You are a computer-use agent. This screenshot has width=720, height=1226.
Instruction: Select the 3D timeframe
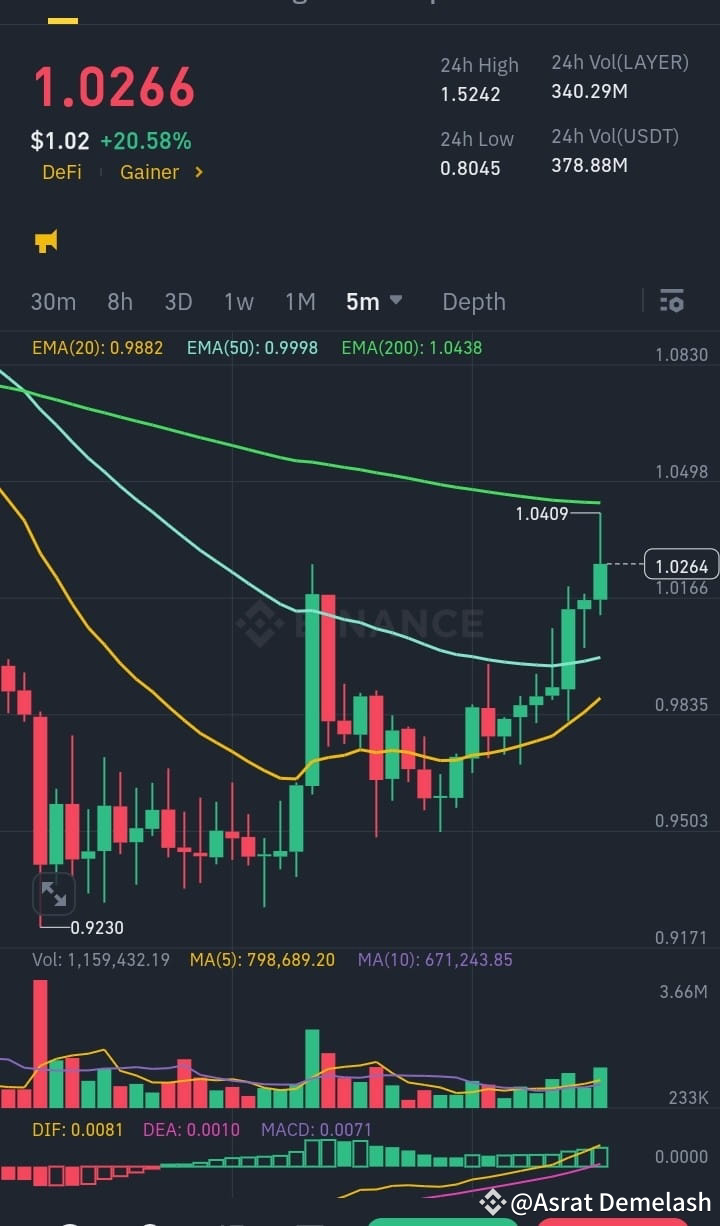click(x=178, y=301)
